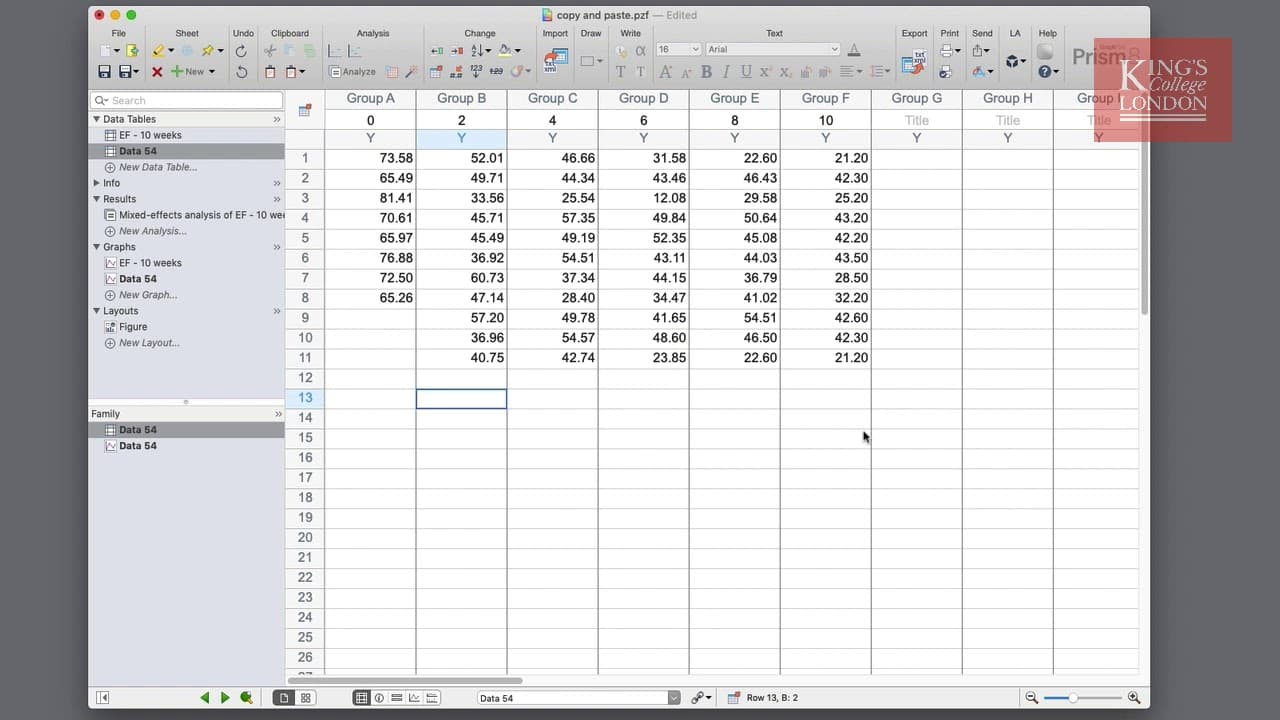
Task: Click the Import XML icon
Action: tap(555, 61)
